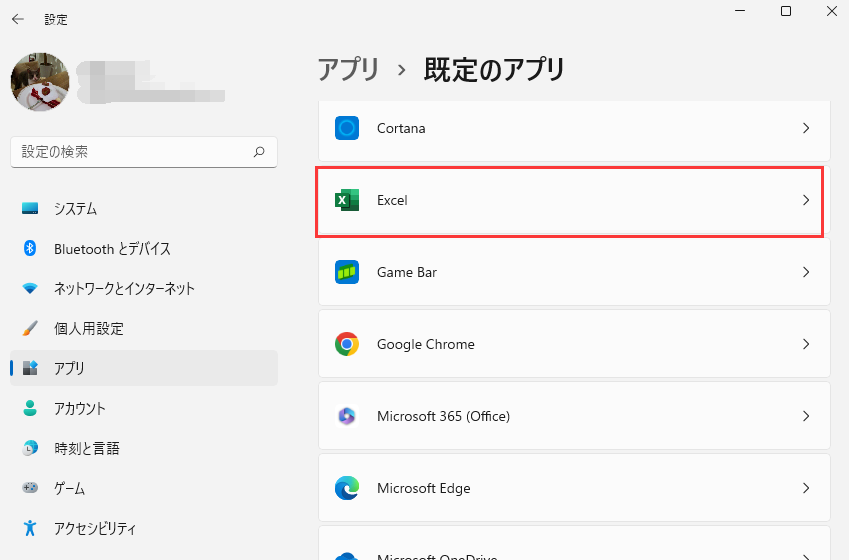
Task: Click the Excel app icon
Action: point(347,200)
